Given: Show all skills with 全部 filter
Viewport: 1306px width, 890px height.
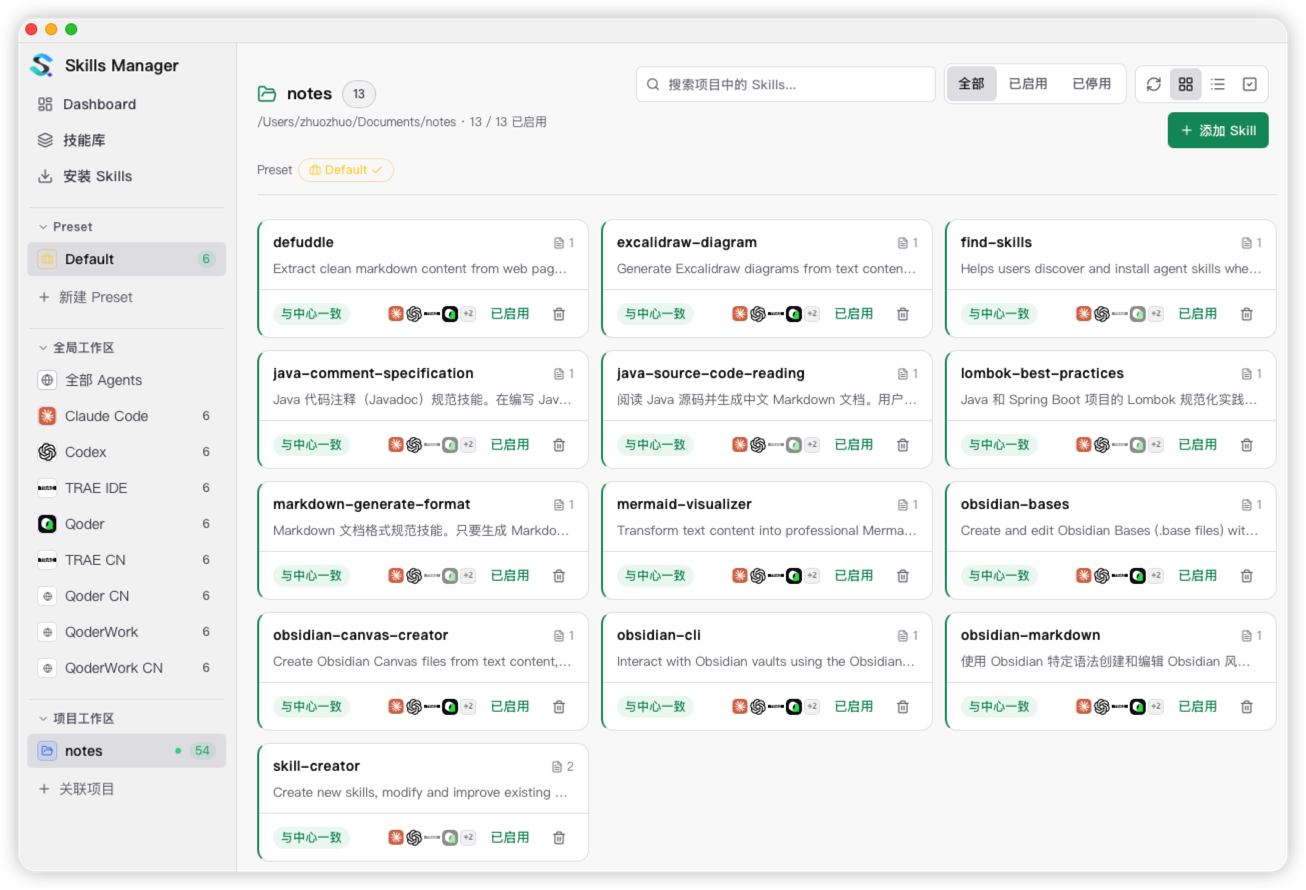Looking at the screenshot, I should click(972, 84).
